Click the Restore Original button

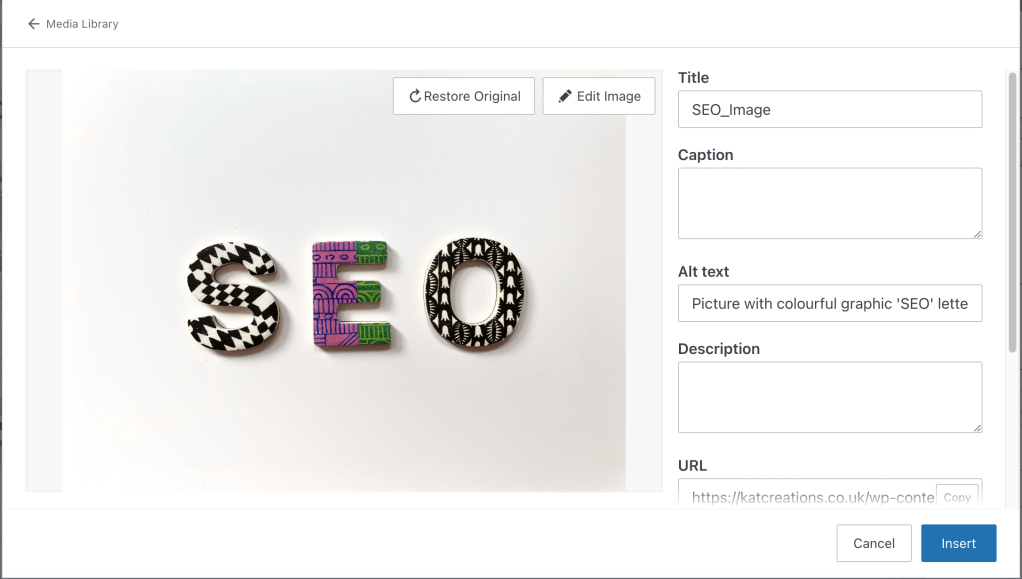tap(464, 96)
